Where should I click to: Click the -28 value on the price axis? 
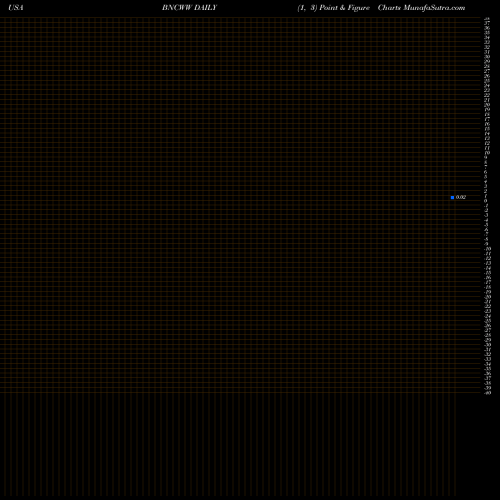487,335
